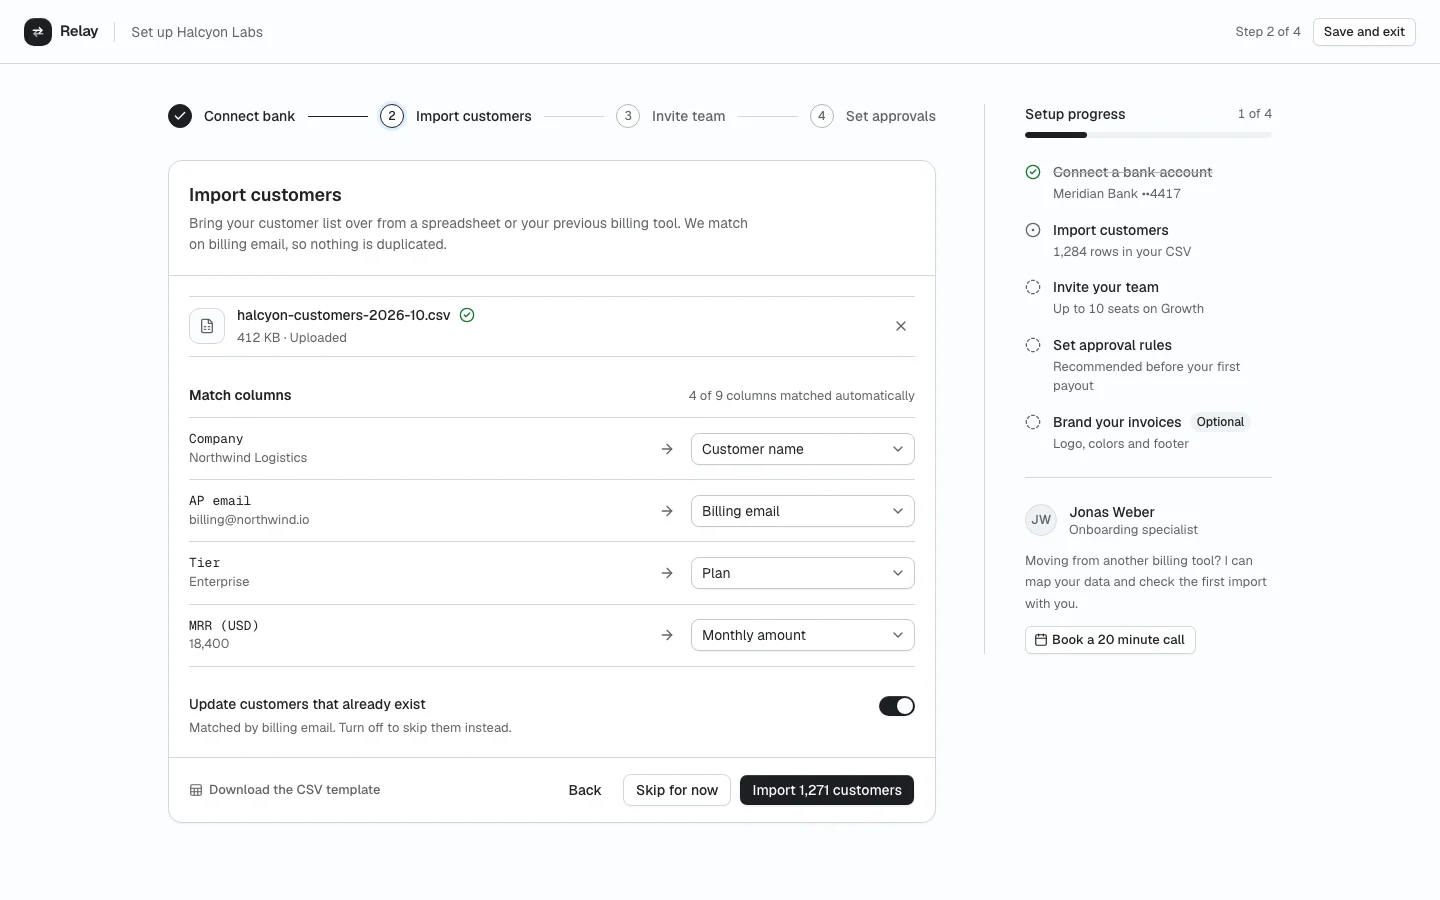Click the Setup progress bar

pos(1148,135)
